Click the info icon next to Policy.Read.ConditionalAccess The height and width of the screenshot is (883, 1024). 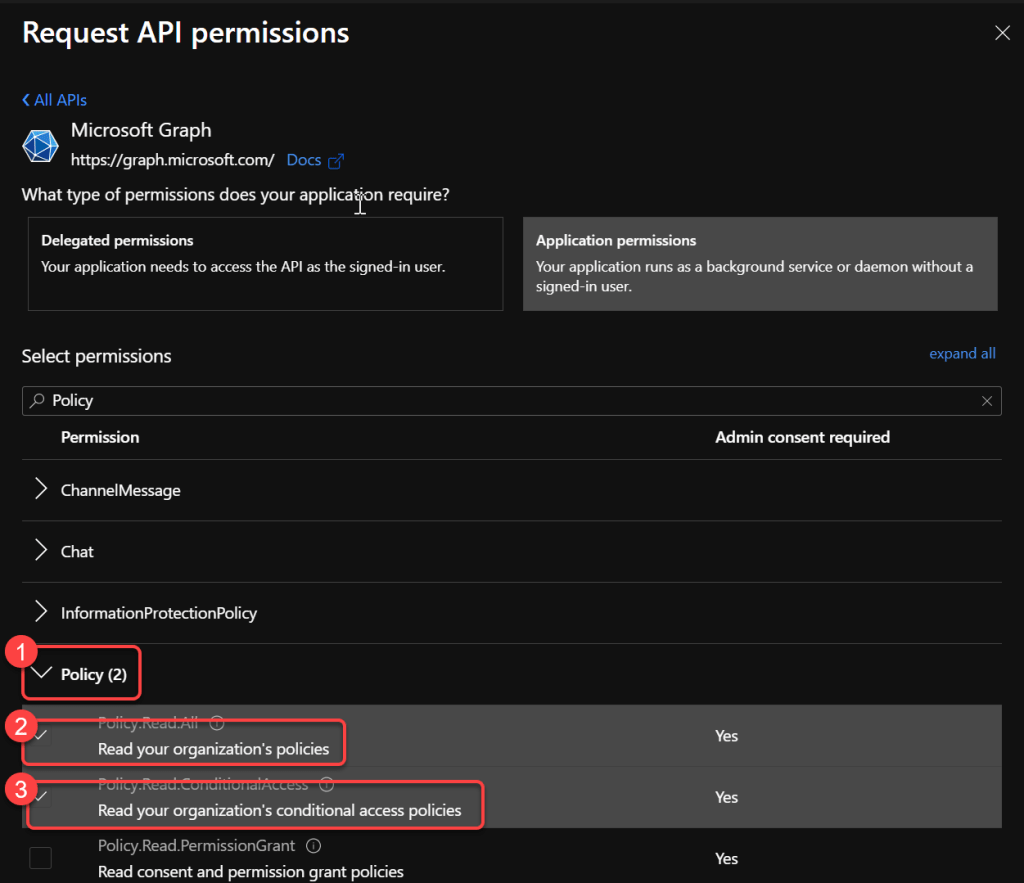(x=327, y=785)
